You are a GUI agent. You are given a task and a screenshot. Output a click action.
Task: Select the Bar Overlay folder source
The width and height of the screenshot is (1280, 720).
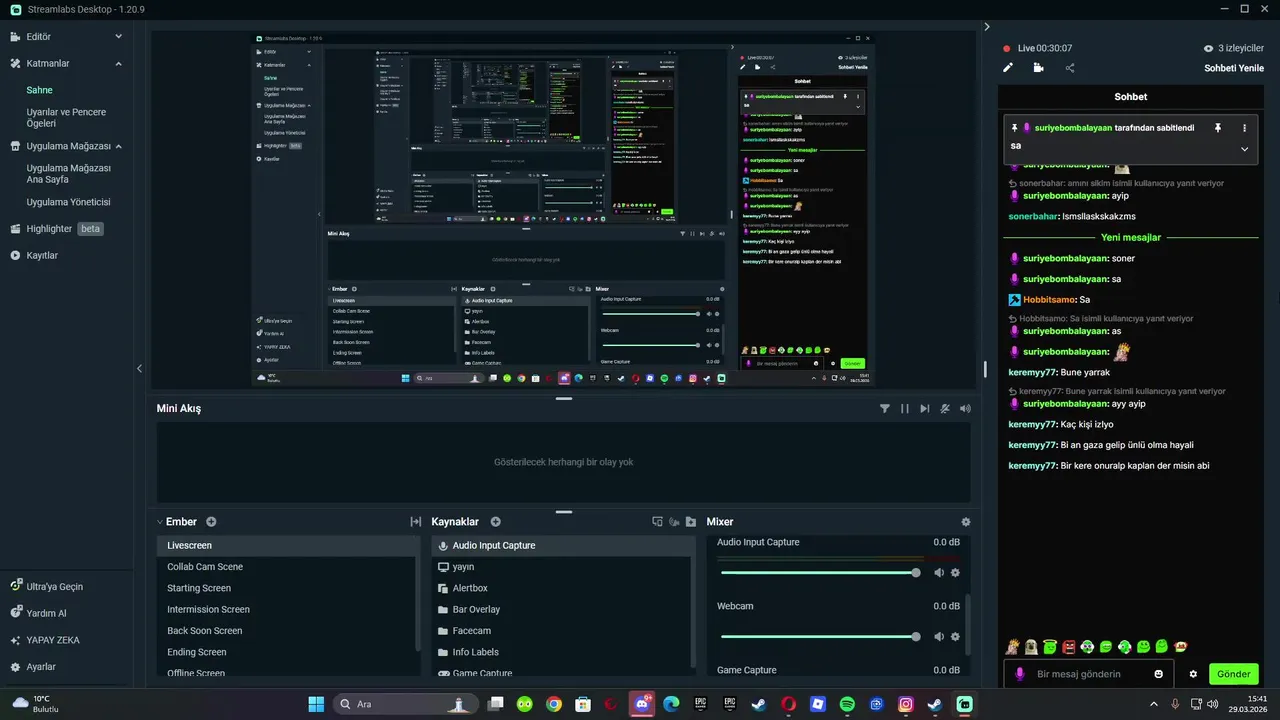point(563,609)
